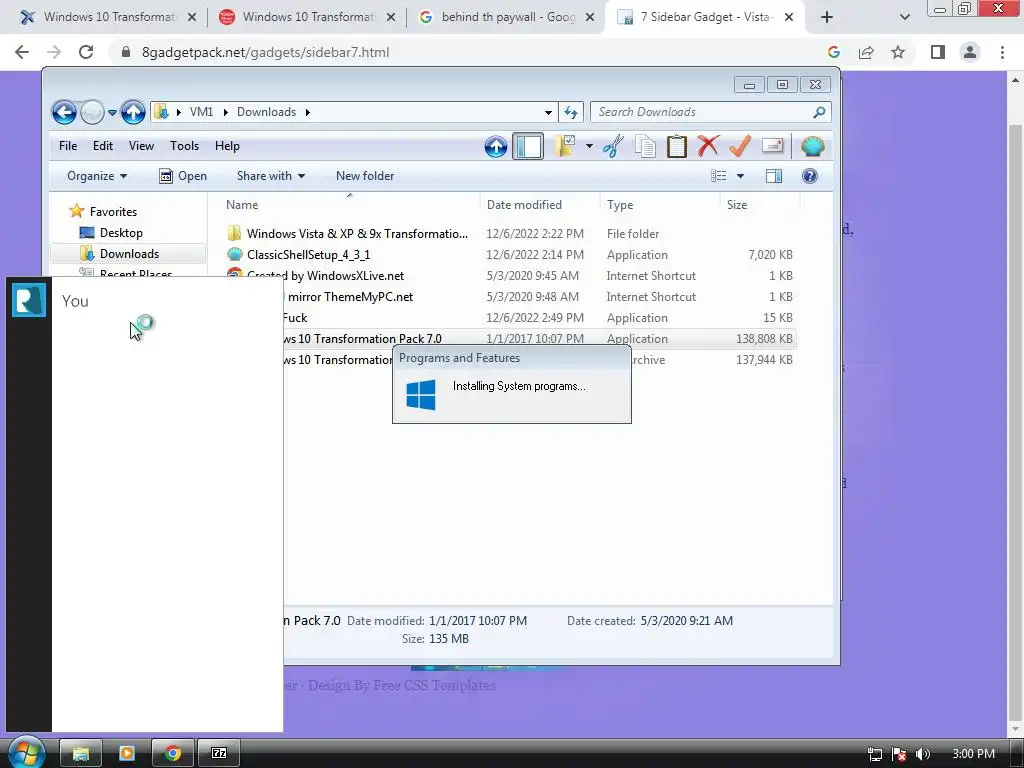1024x768 pixels.
Task: Expand arrow after Downloads in address path
Action: point(308,112)
